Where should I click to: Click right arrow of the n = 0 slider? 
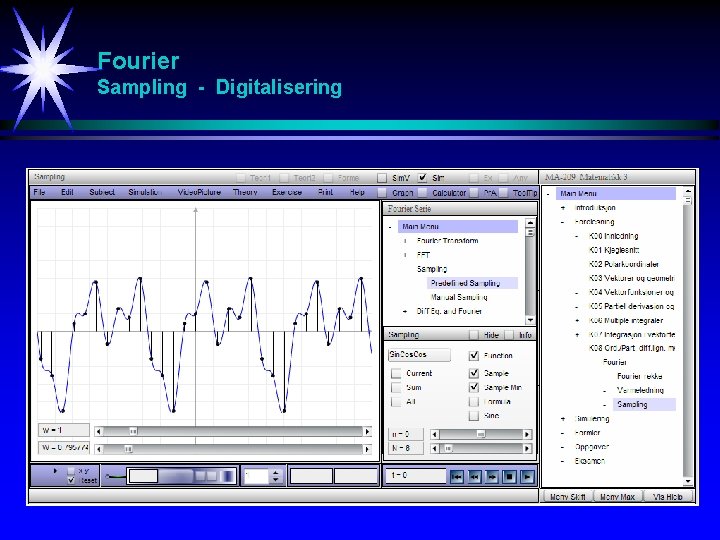[x=527, y=434]
